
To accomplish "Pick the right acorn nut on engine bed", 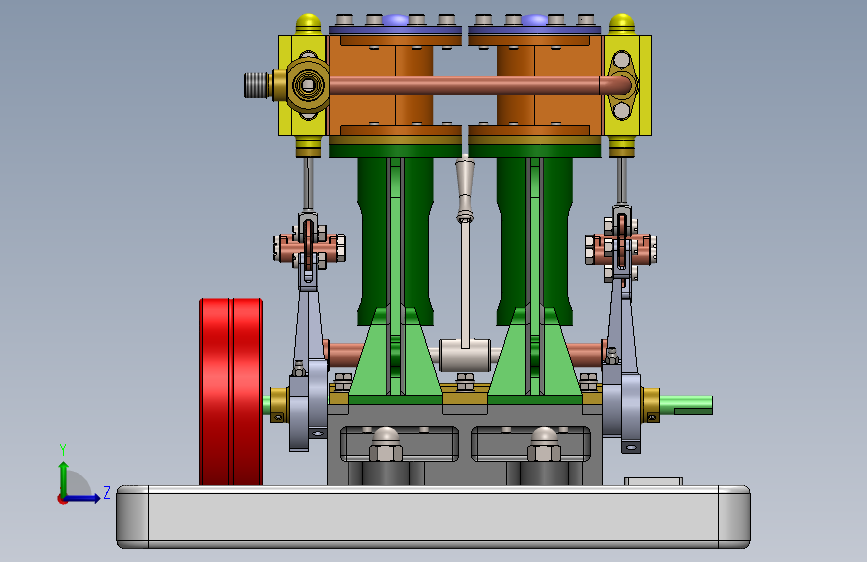I will click(x=544, y=444).
